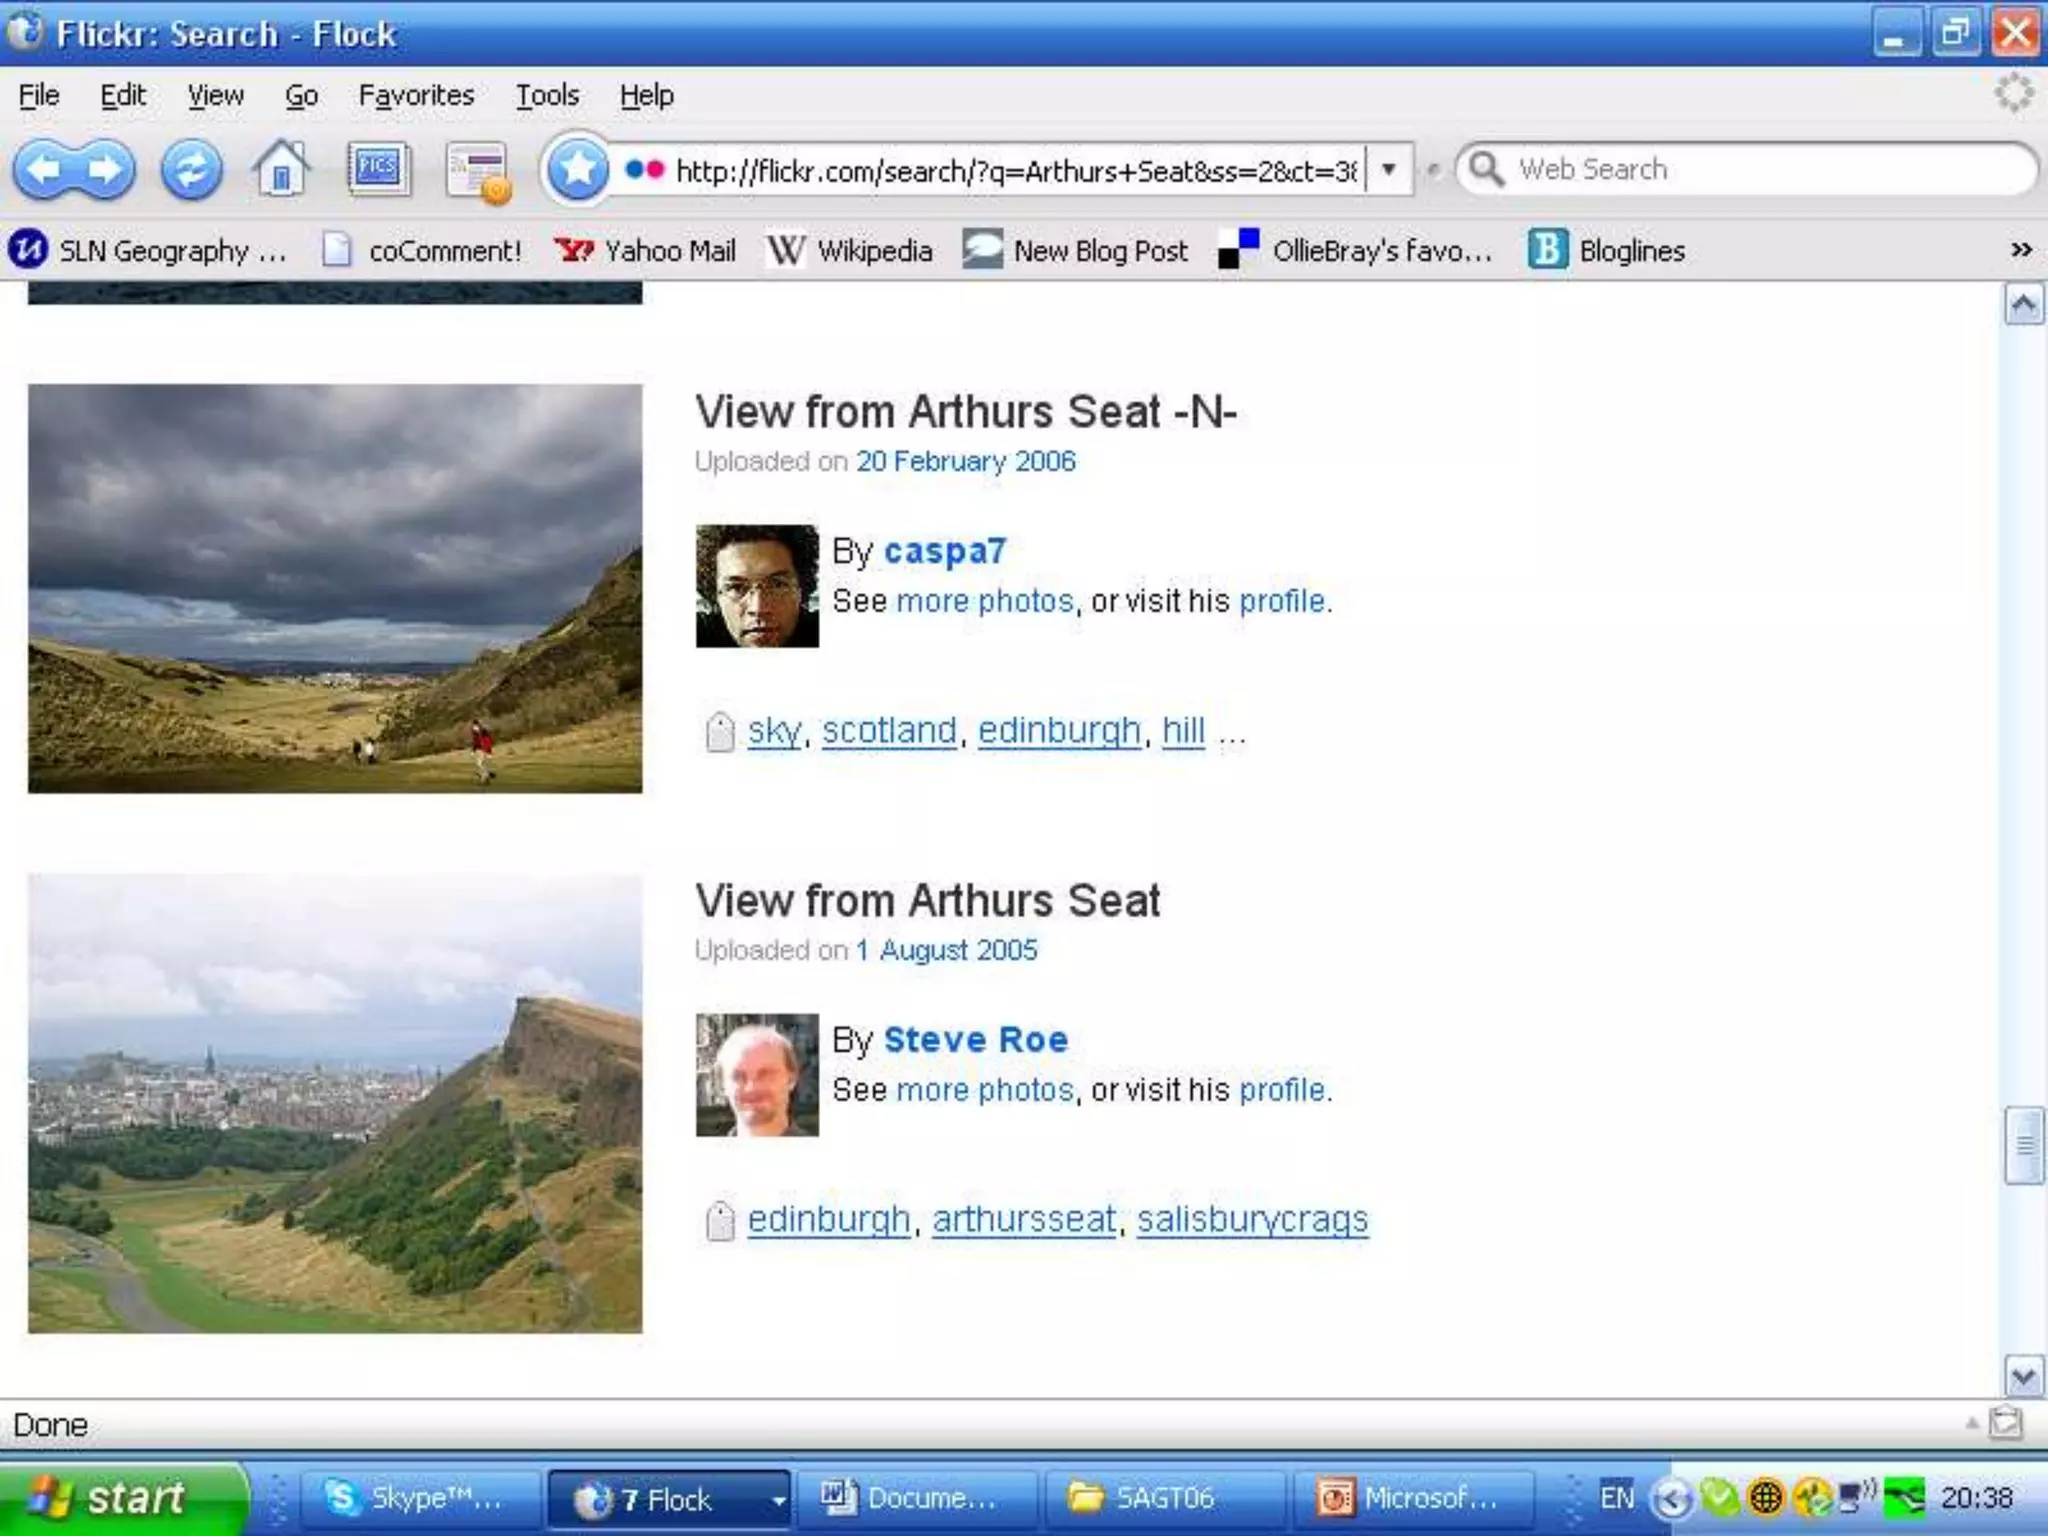
Task: Reload the page with Refresh icon
Action: click(x=191, y=170)
